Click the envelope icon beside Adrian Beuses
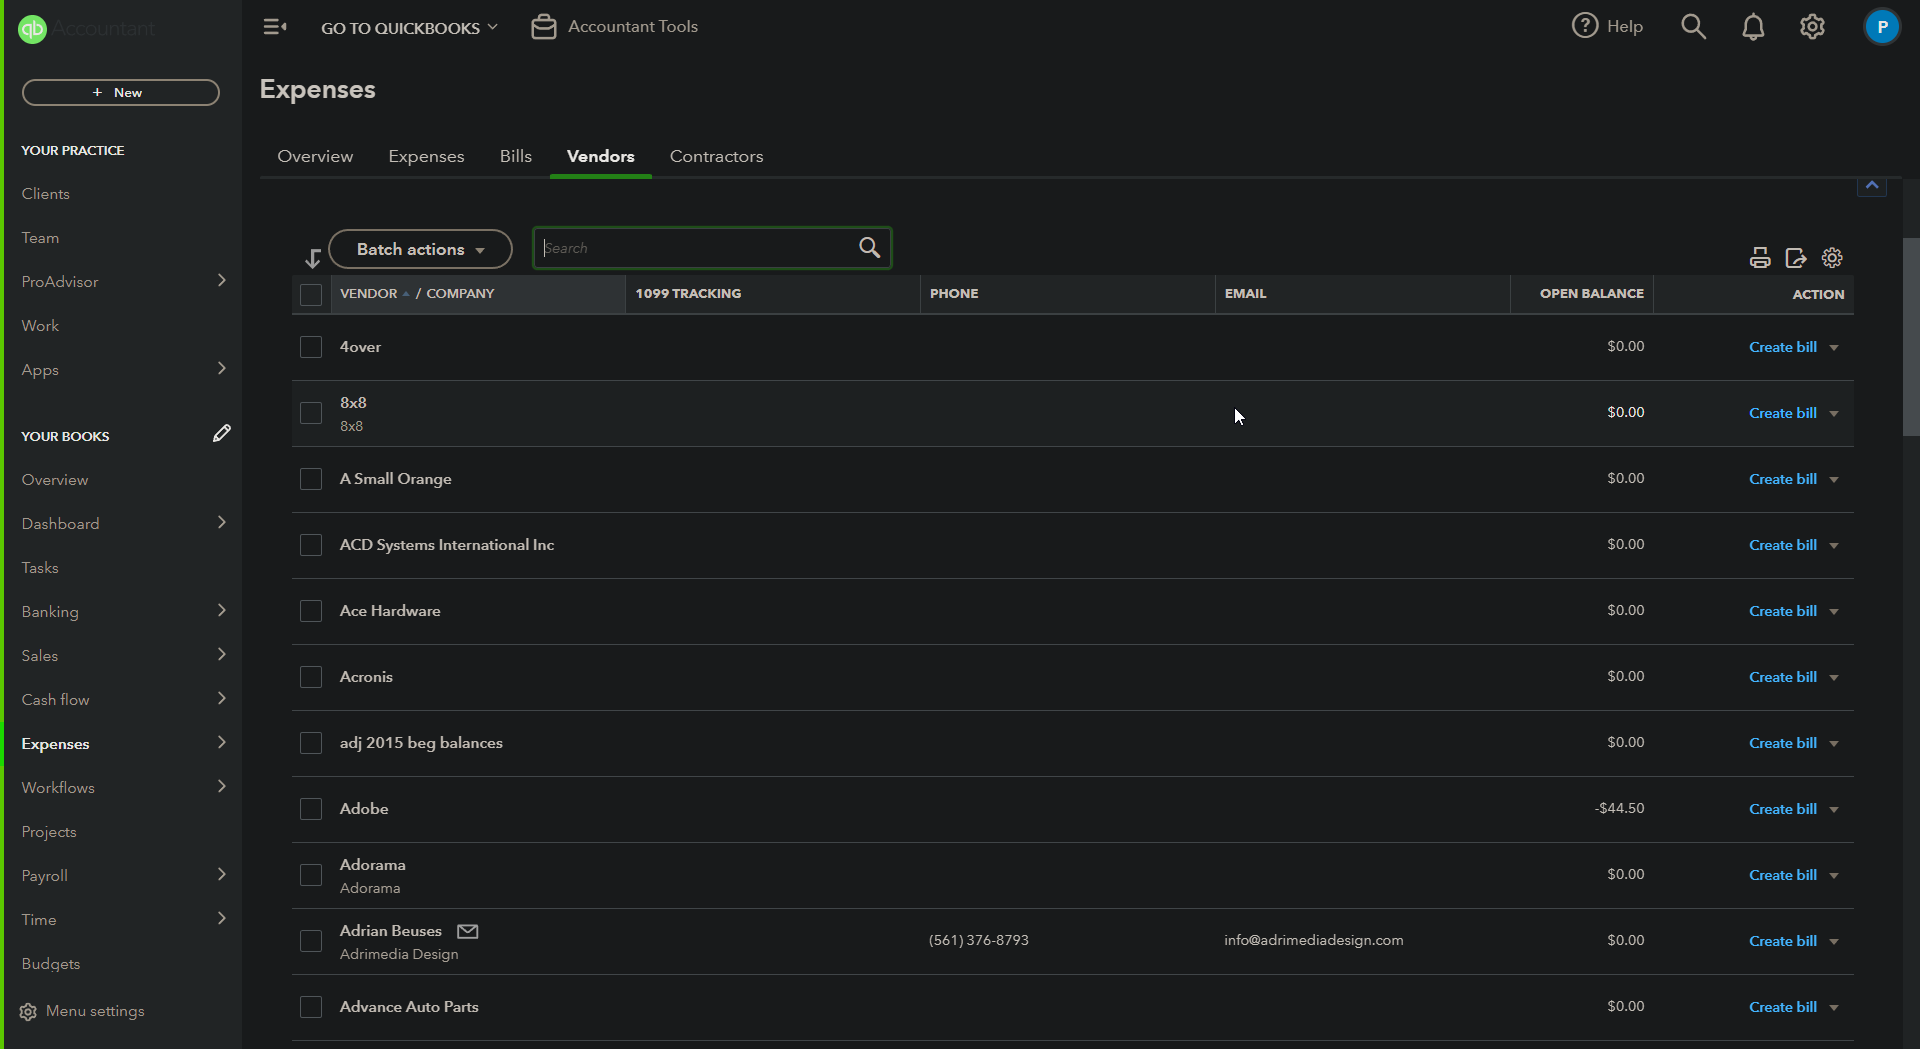Image resolution: width=1920 pixels, height=1049 pixels. pos(468,931)
